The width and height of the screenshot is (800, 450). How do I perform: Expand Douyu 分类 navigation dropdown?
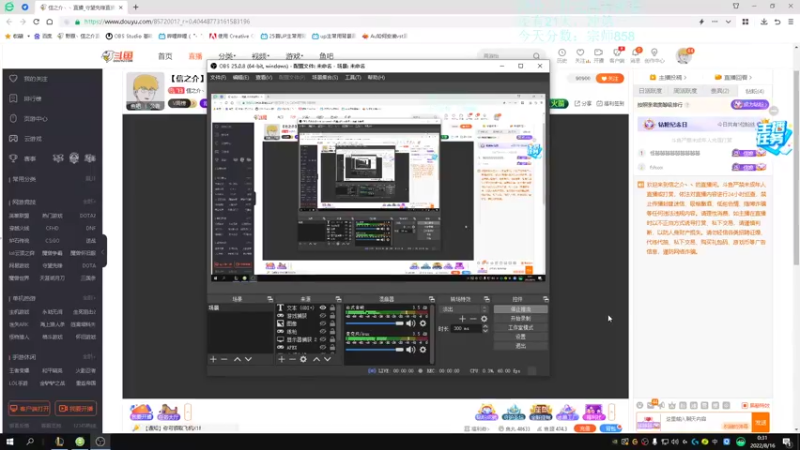[227, 56]
